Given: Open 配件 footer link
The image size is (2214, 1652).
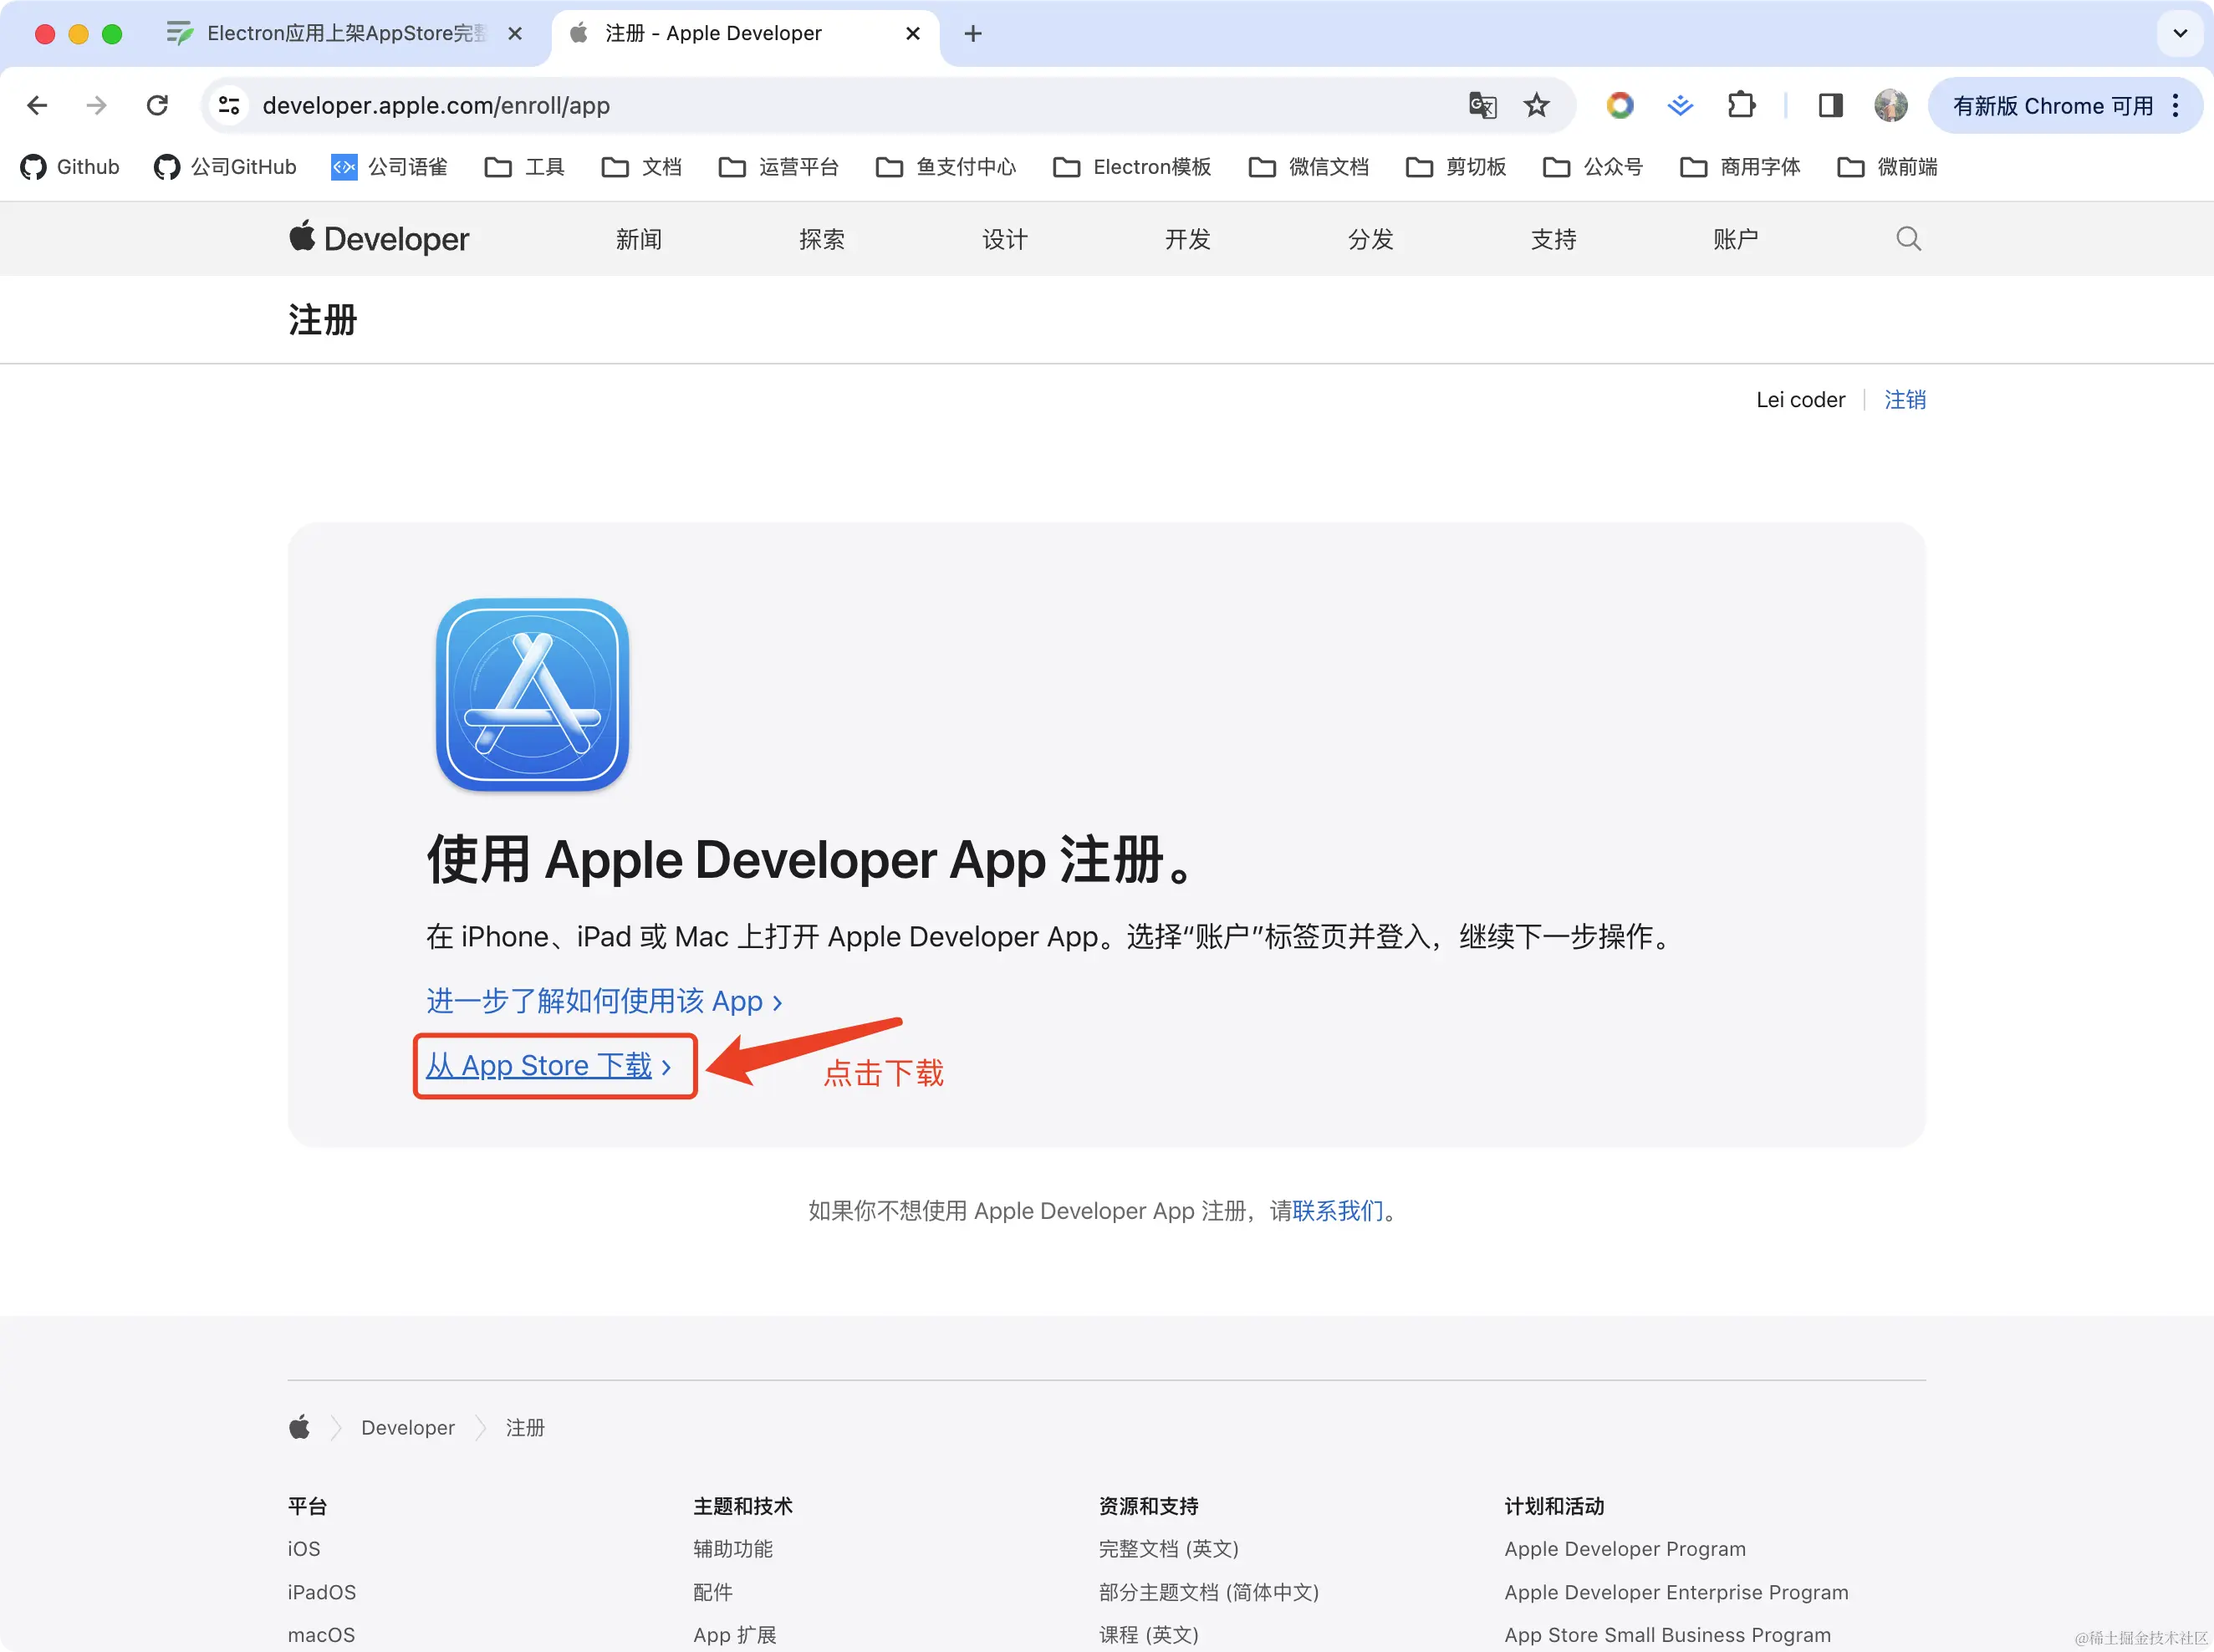Looking at the screenshot, I should coord(713,1592).
